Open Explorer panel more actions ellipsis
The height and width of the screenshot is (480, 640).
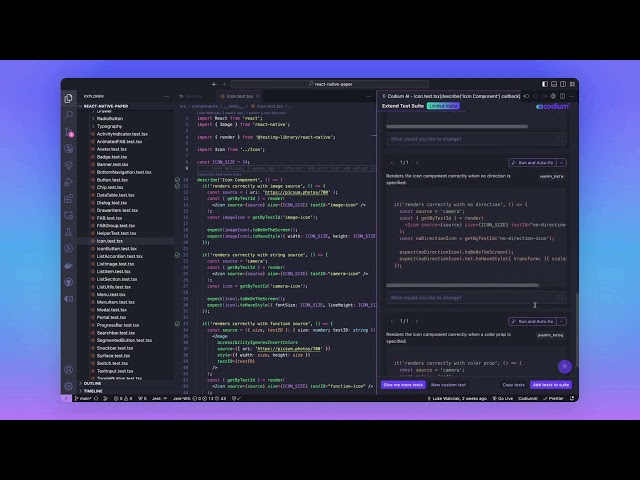point(166,96)
